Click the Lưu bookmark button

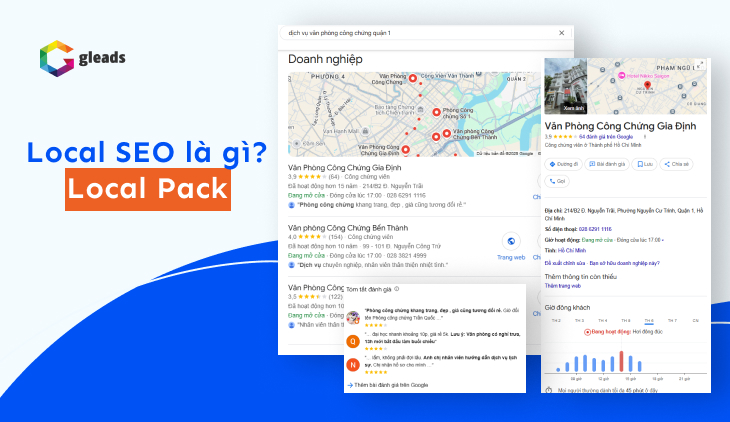pyautogui.click(x=644, y=164)
